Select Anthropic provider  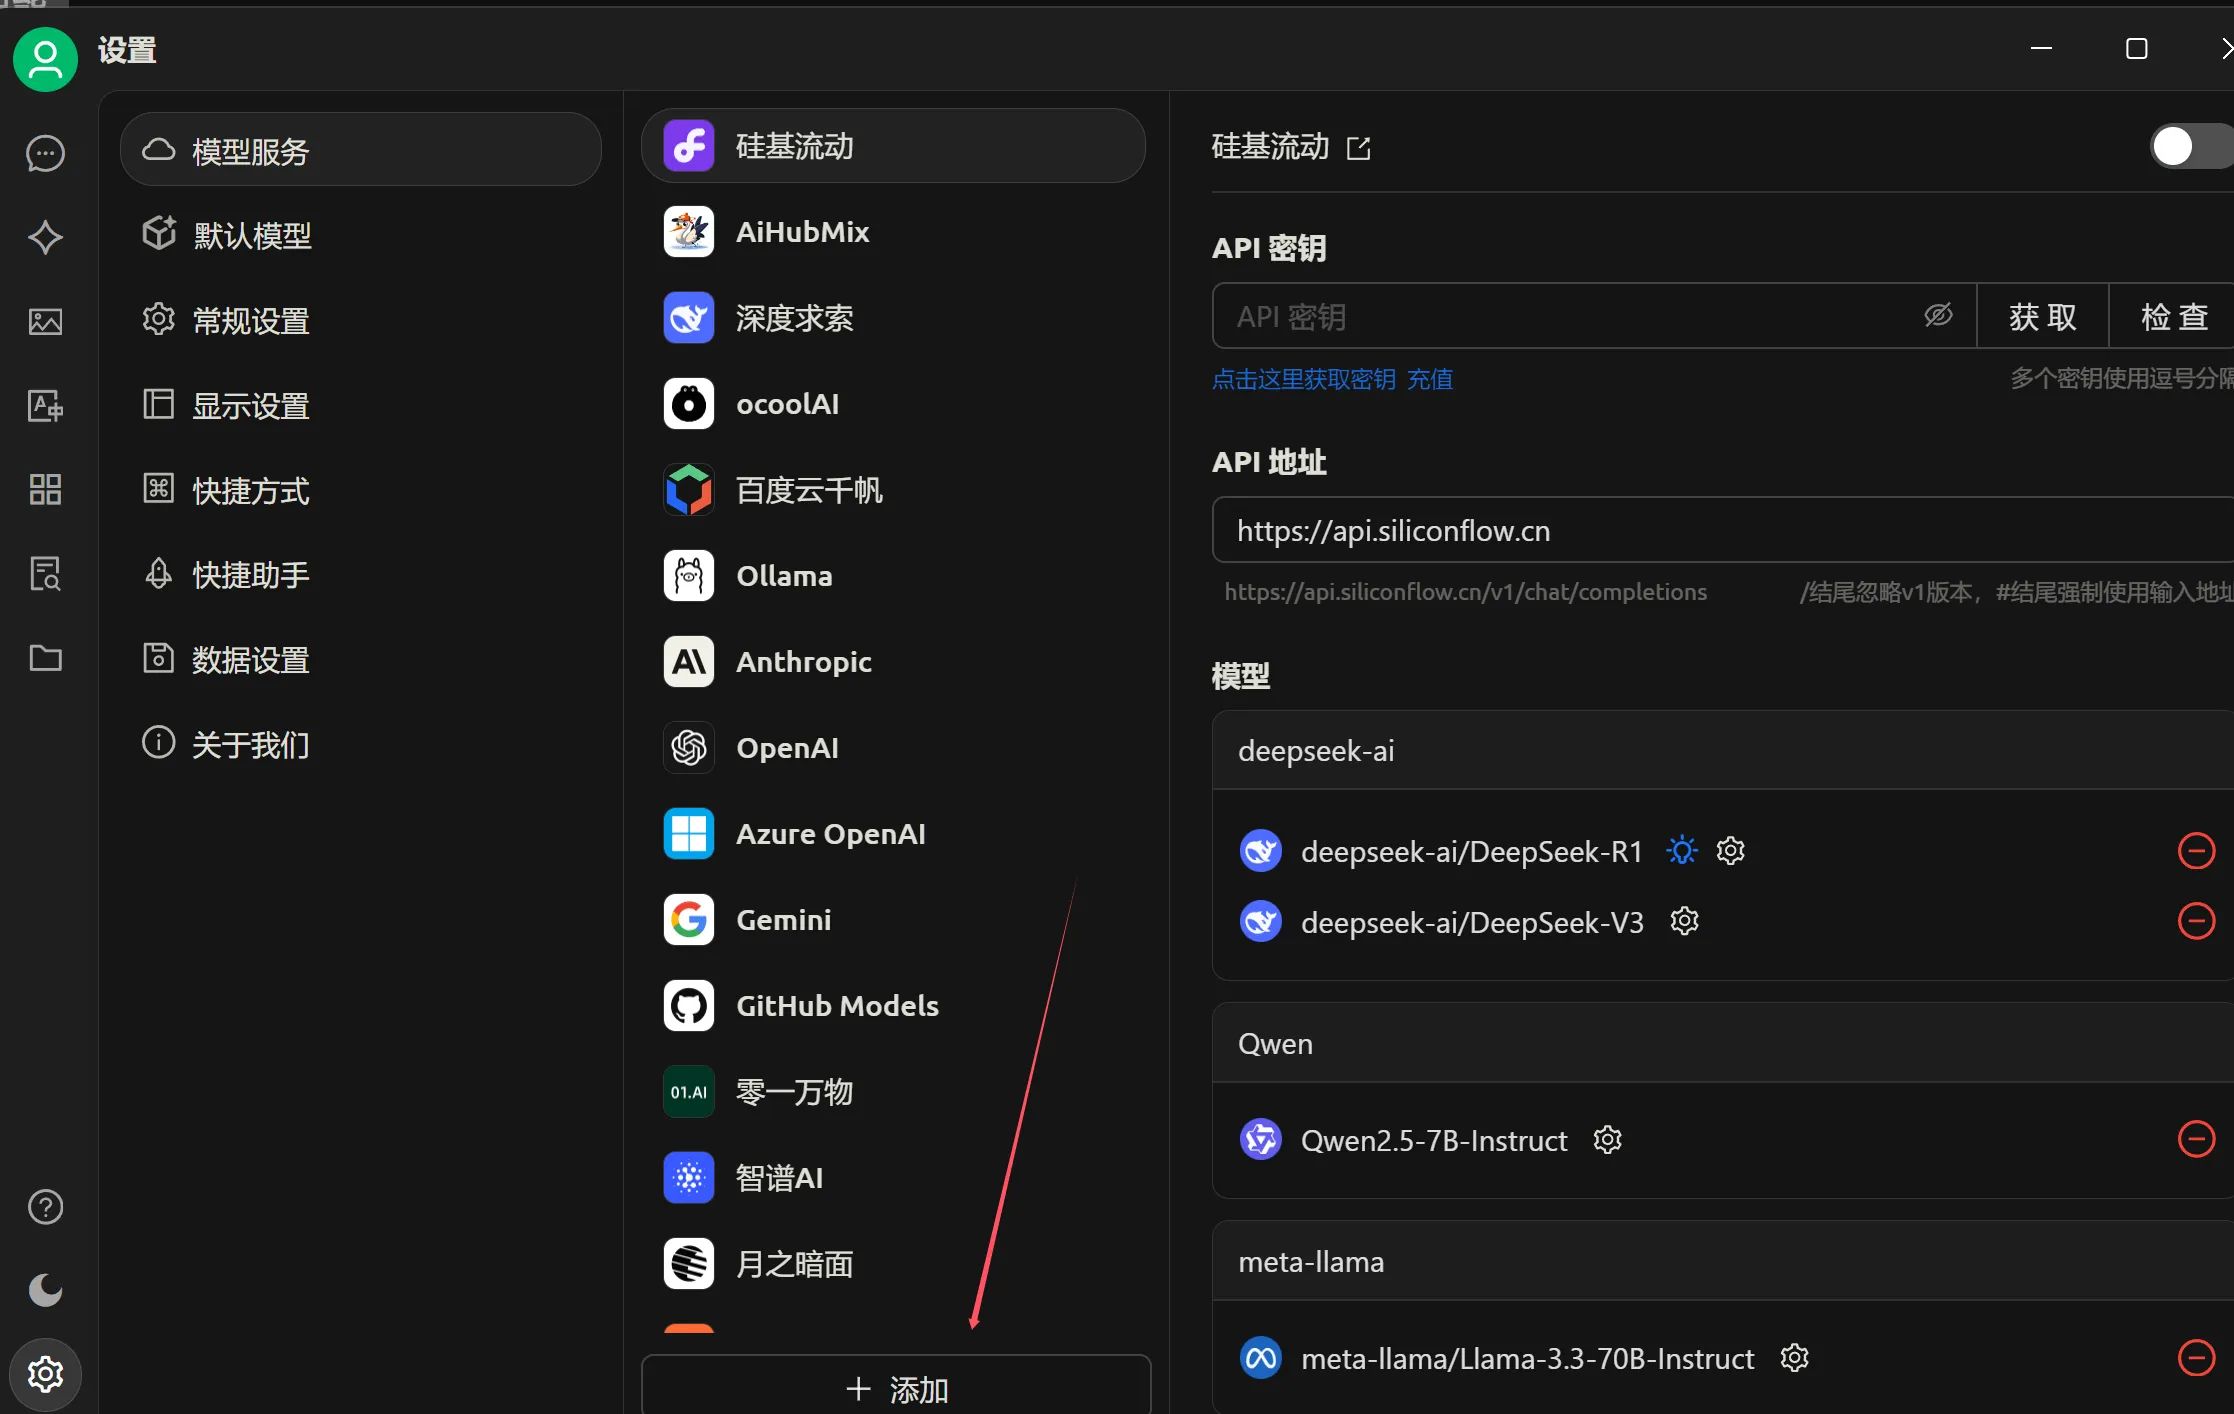(893, 662)
